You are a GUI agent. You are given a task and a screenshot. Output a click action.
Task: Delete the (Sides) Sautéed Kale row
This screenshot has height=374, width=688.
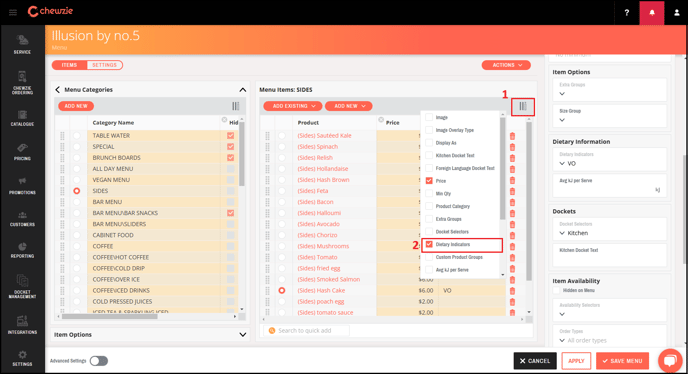tap(512, 136)
